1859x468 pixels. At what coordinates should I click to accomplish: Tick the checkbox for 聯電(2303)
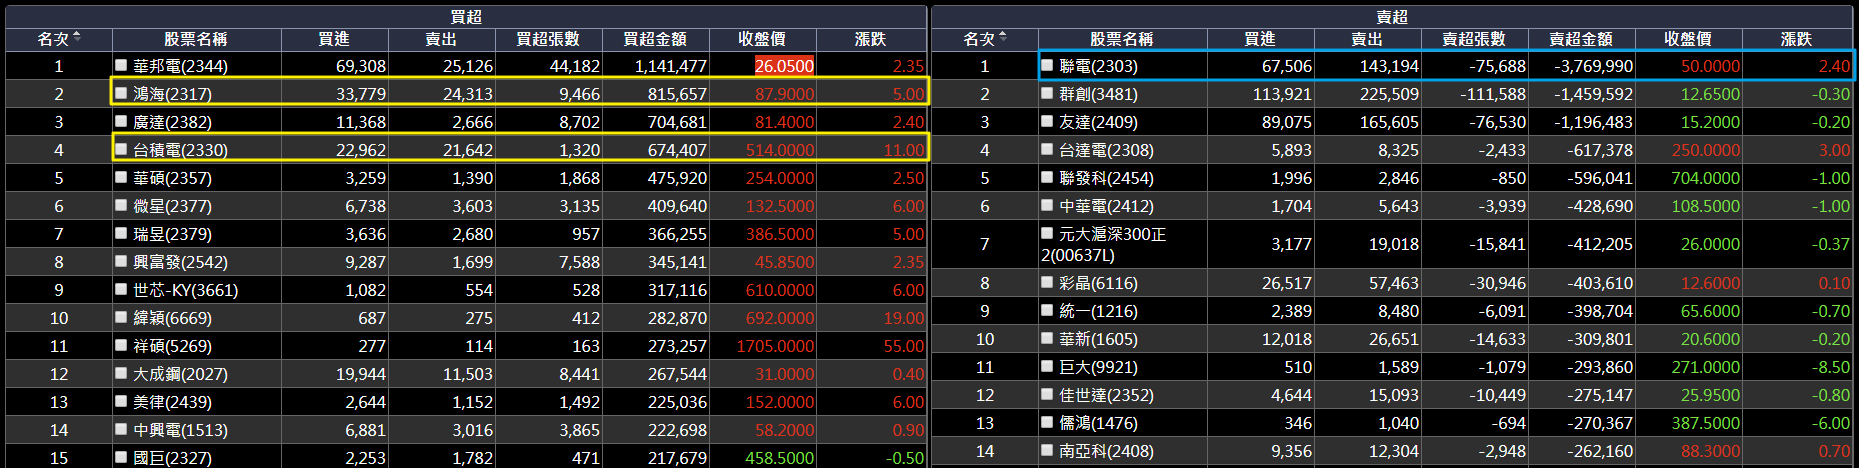click(x=1047, y=64)
